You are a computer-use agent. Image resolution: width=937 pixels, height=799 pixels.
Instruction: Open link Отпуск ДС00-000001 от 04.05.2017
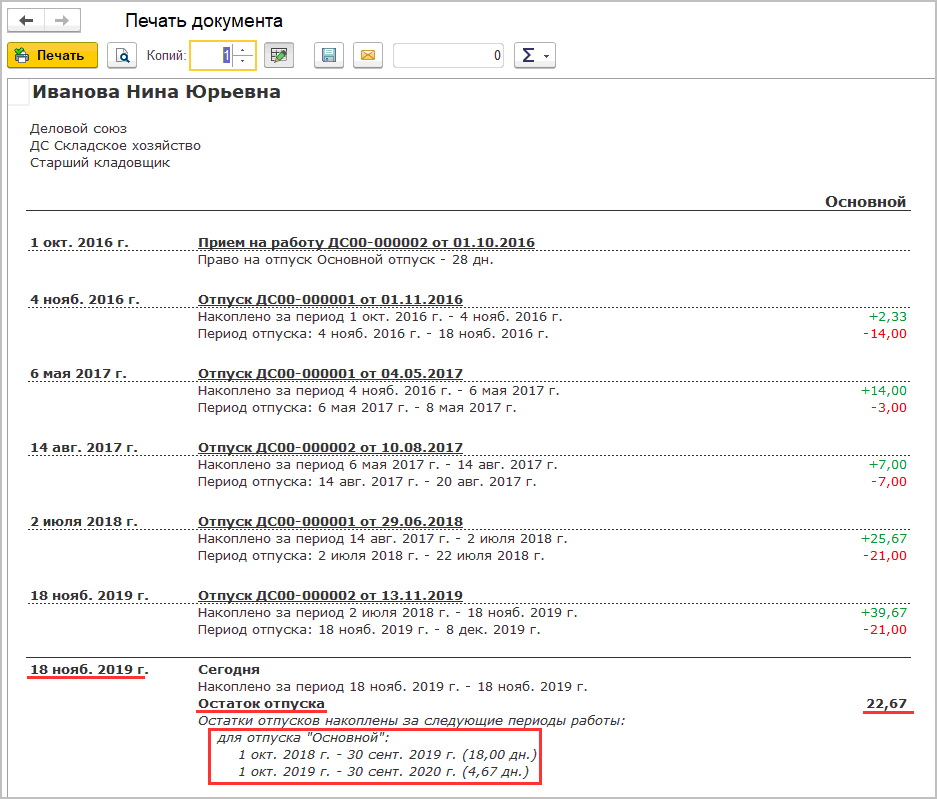330,374
